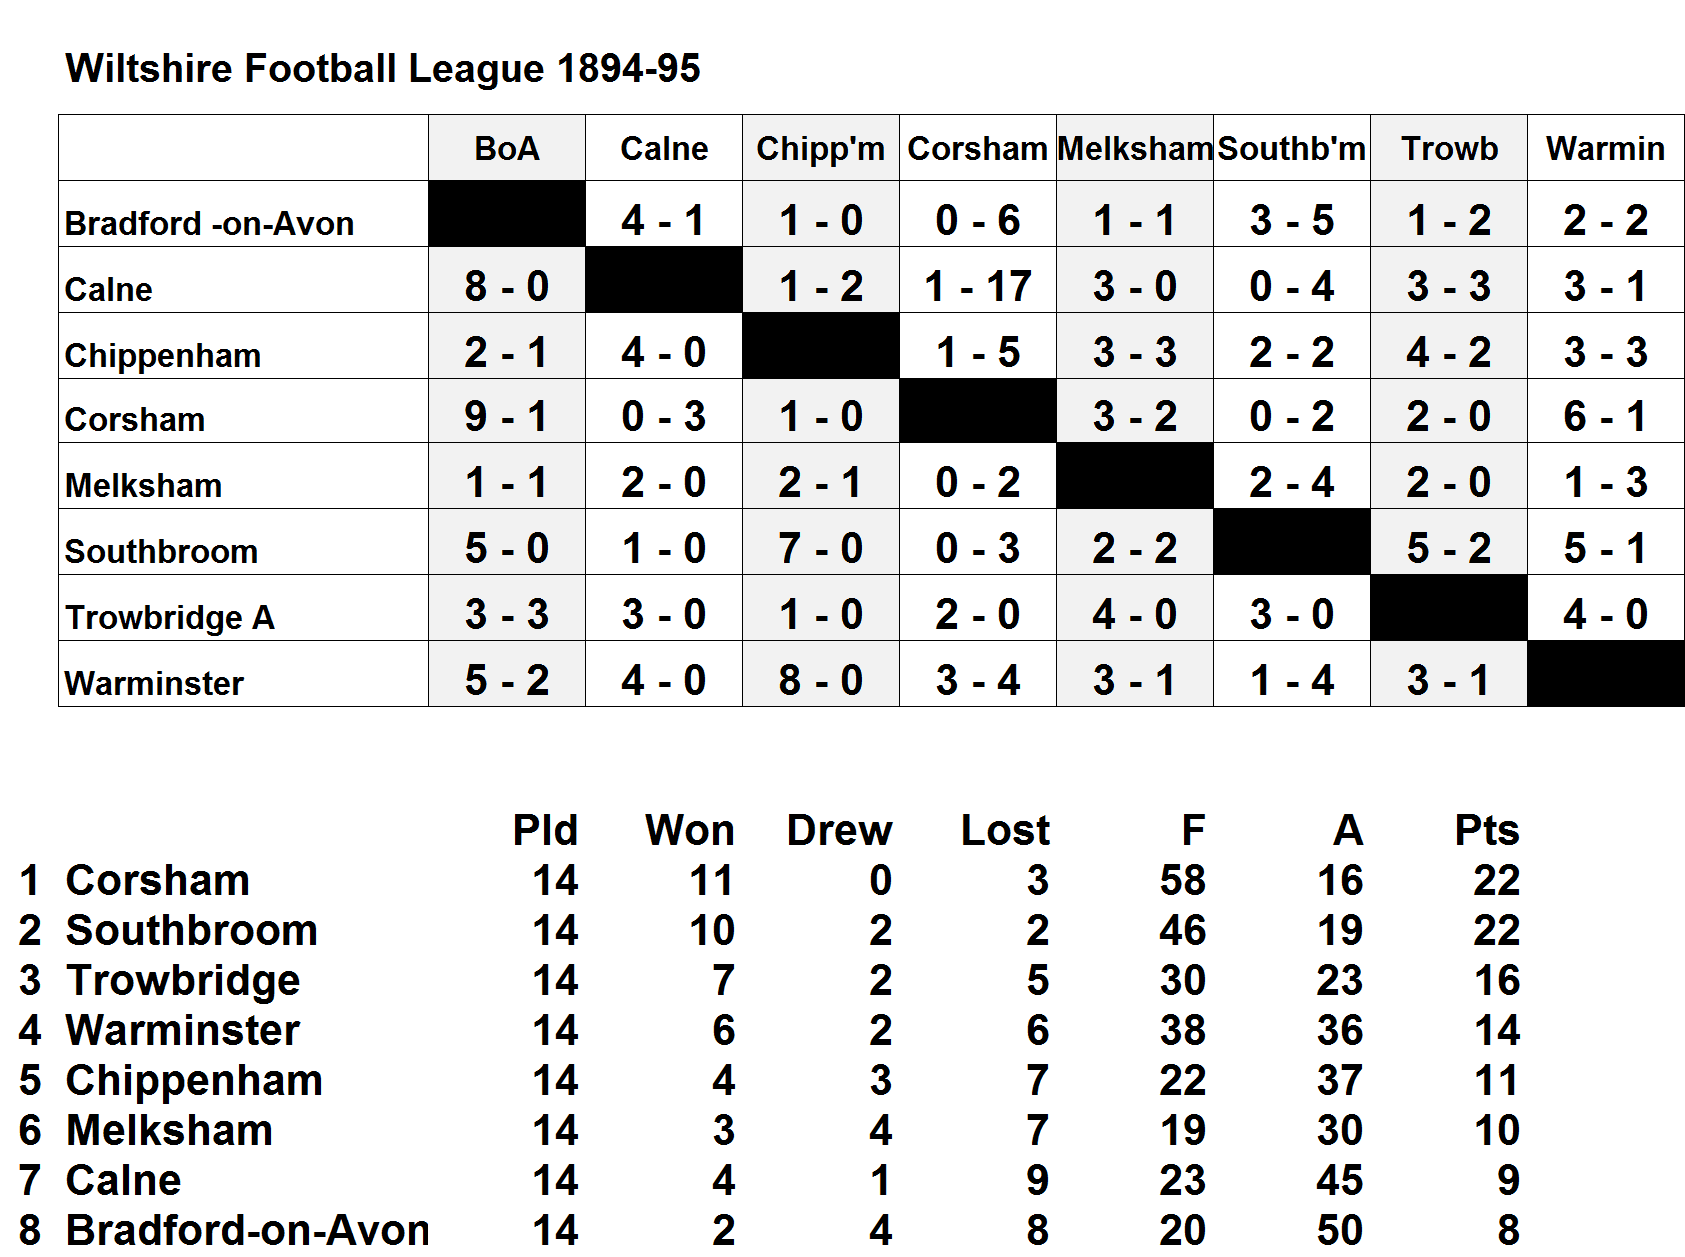Click the Bradford -on-Avon row label in results grid
The width and height of the screenshot is (1685, 1257).
point(209,223)
